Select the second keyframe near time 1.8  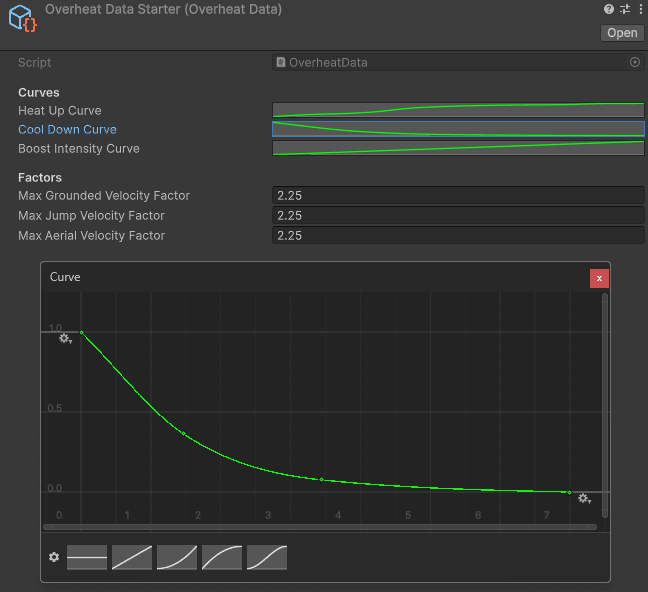tap(184, 434)
